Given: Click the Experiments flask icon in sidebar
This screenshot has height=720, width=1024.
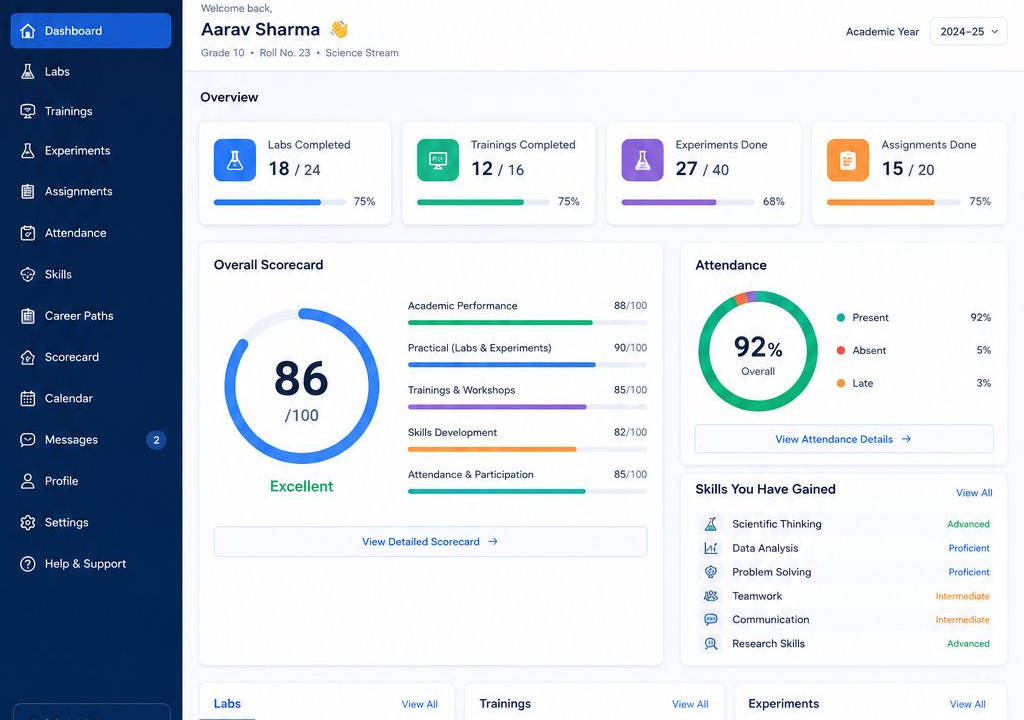Looking at the screenshot, I should (27, 151).
